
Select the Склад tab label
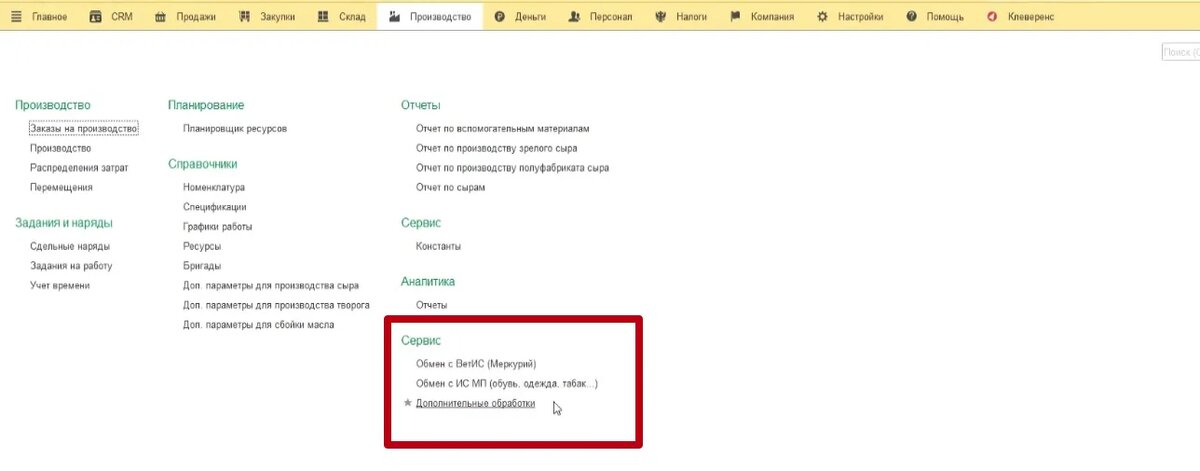click(x=351, y=18)
